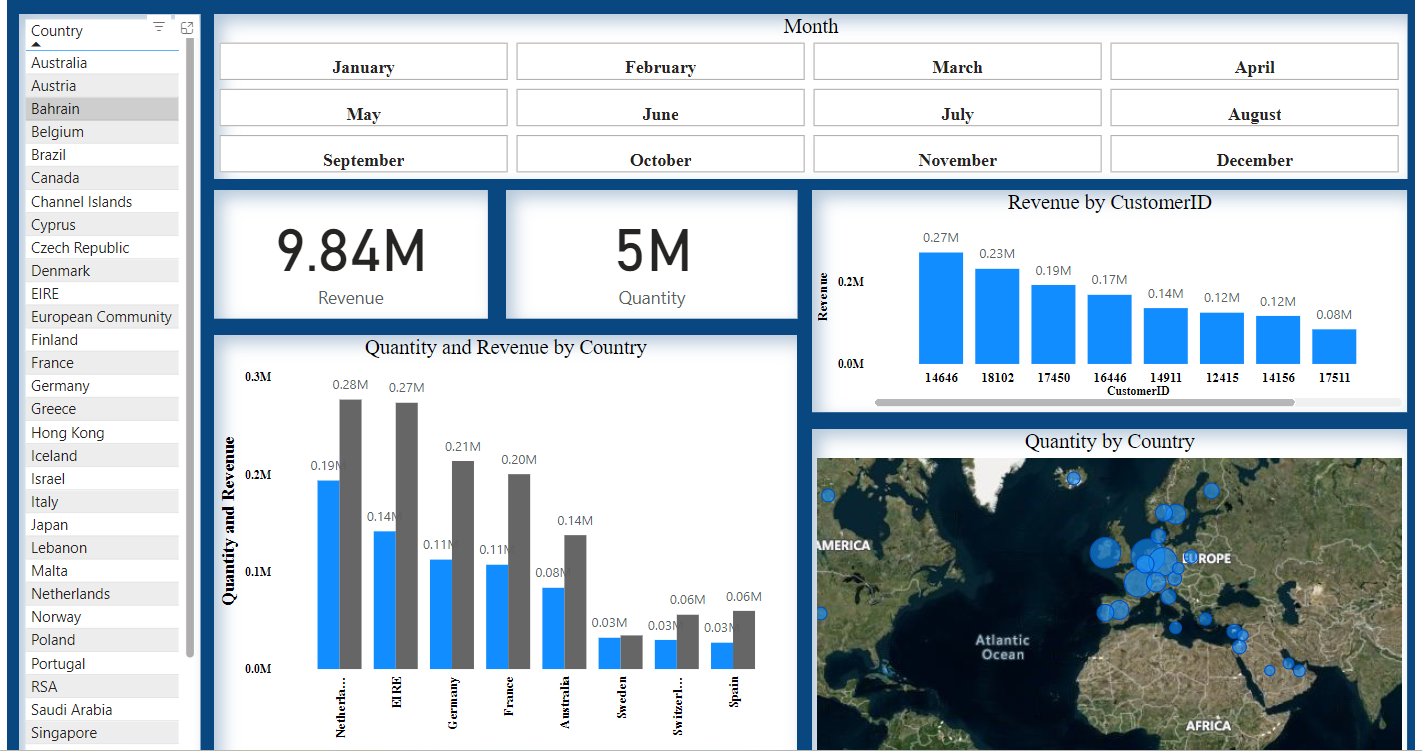The height and width of the screenshot is (751, 1422).
Task: Click the horizontal scrollbar under Revenue by CustomerID
Action: pyautogui.click(x=1084, y=402)
